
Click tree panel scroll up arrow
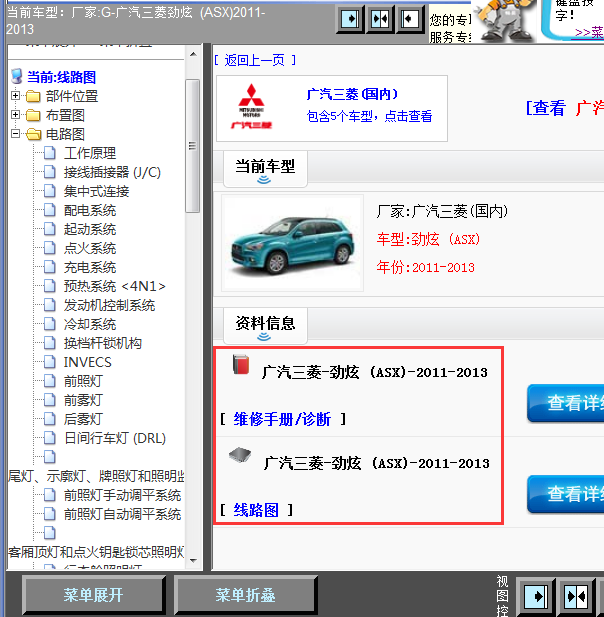(x=193, y=54)
